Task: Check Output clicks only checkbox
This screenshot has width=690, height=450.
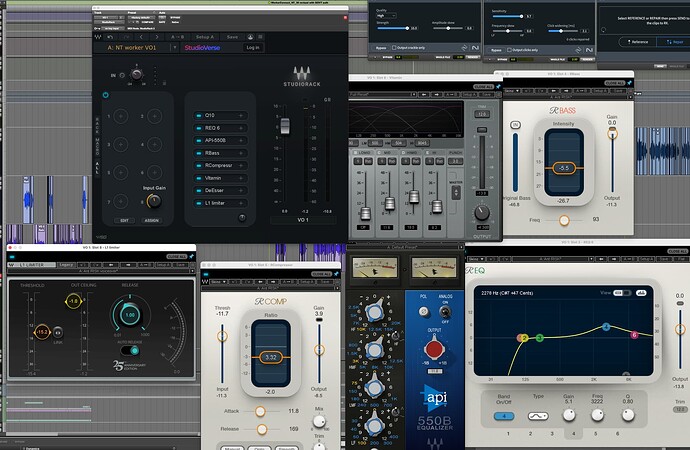Action: click(x=509, y=50)
